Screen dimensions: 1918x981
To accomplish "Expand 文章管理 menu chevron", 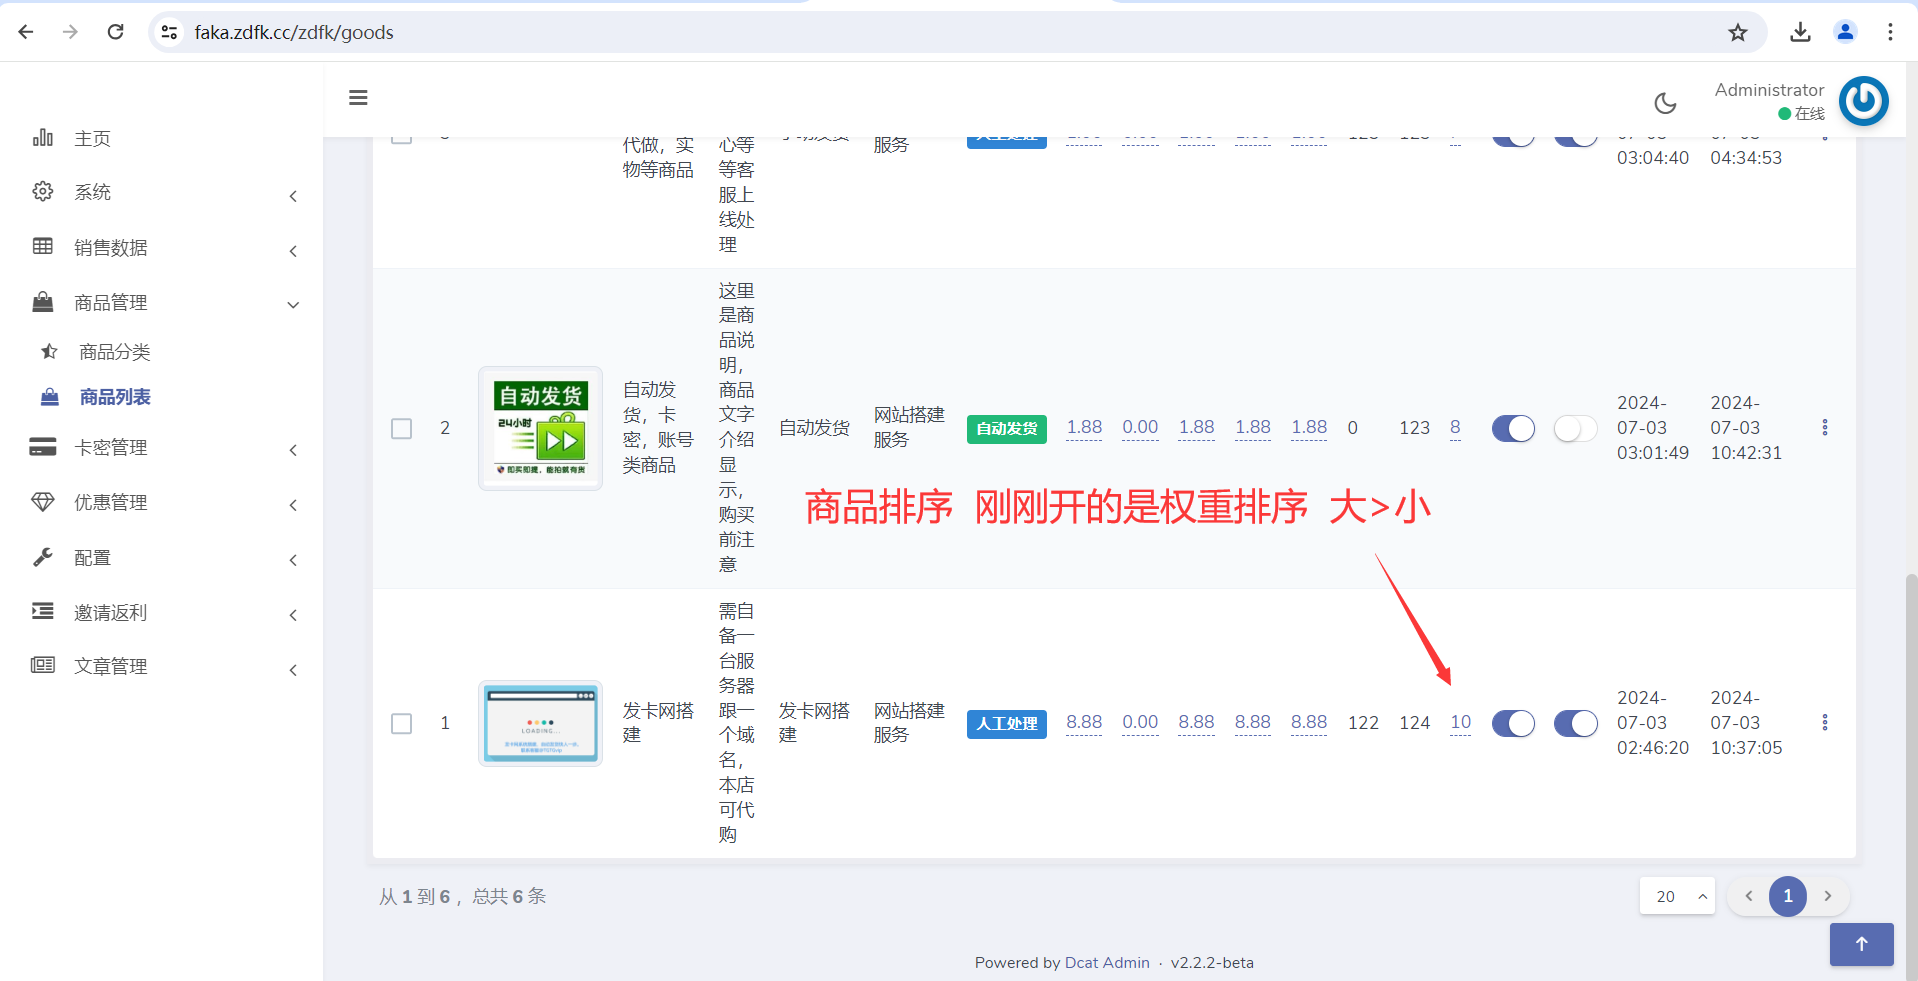I will [293, 670].
